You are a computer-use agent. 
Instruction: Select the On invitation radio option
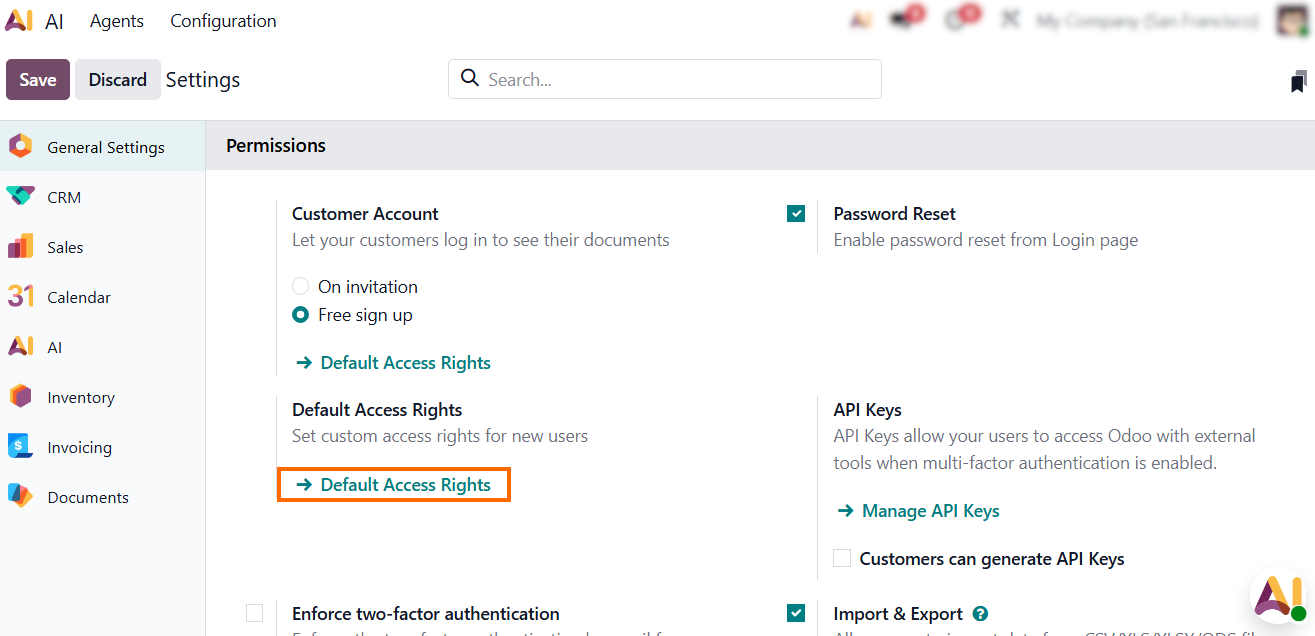pyautogui.click(x=300, y=287)
